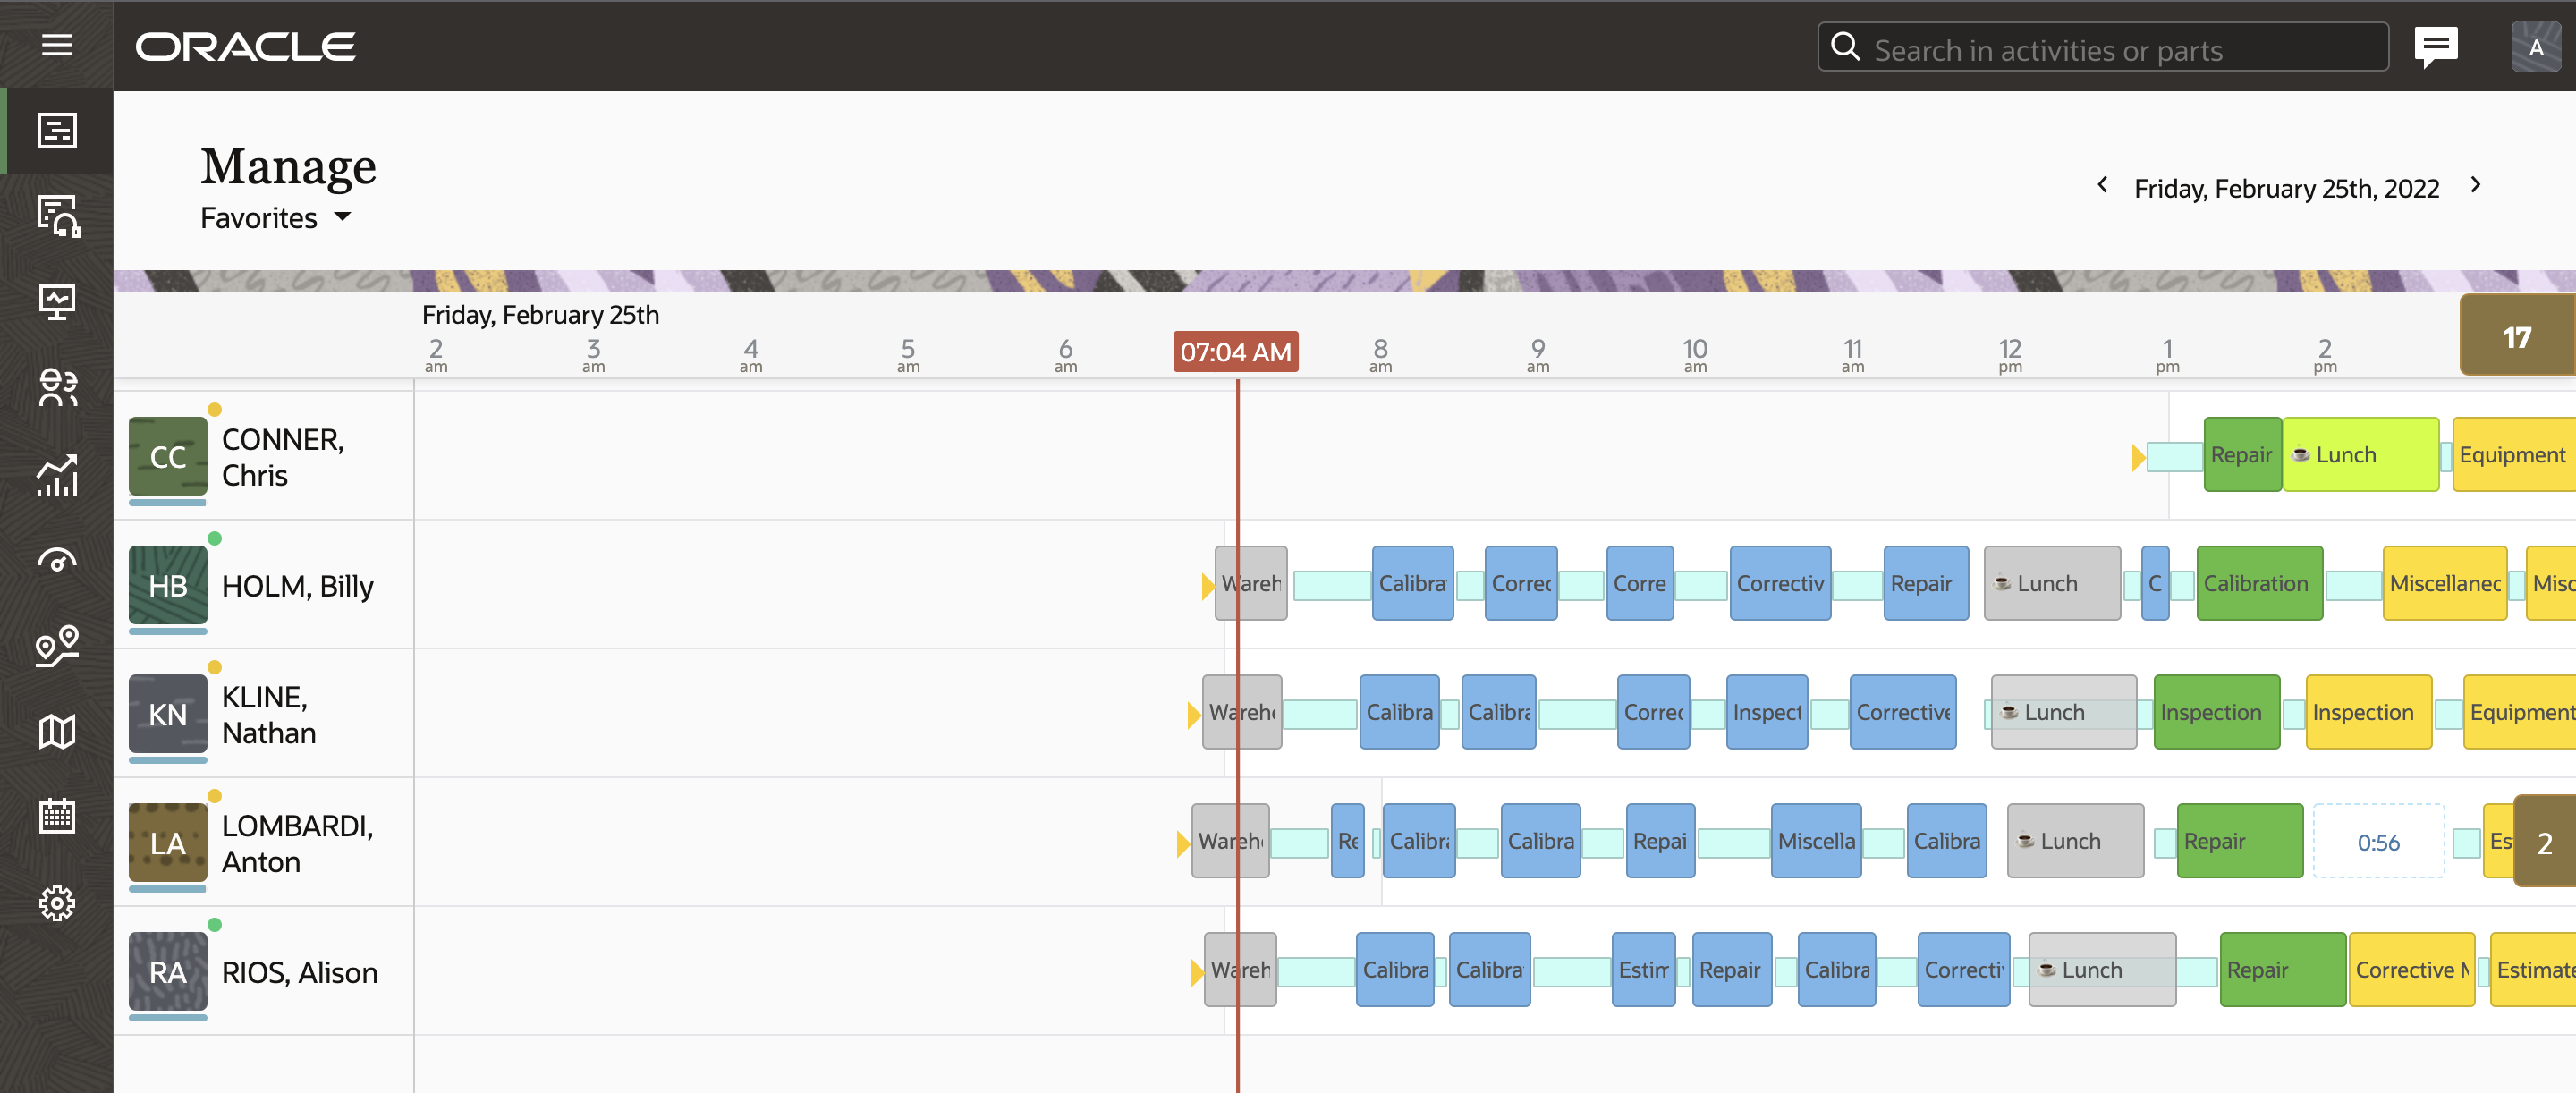
Task: Select the team resources icon in sidebar
Action: point(57,388)
